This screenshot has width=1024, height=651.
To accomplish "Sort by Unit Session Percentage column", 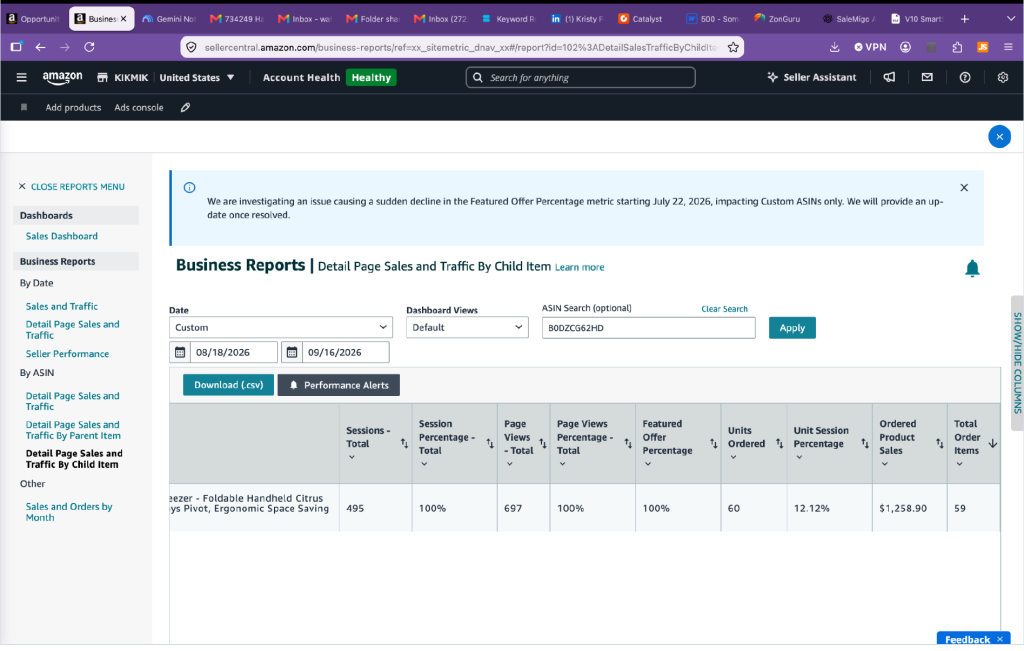I will [865, 443].
